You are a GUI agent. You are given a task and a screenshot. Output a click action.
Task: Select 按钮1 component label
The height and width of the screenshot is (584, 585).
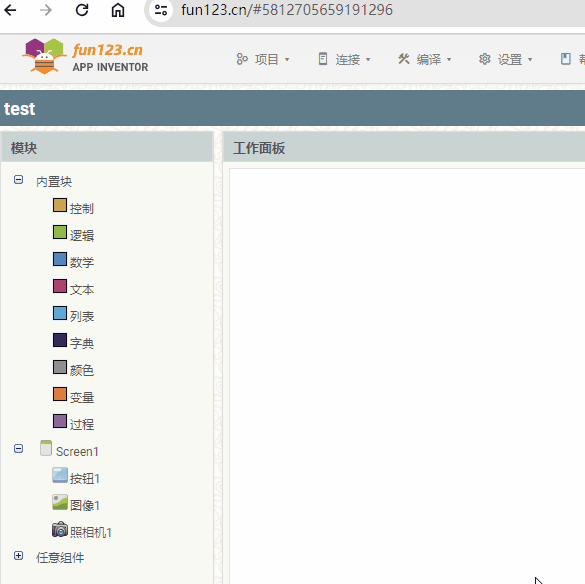click(x=85, y=478)
